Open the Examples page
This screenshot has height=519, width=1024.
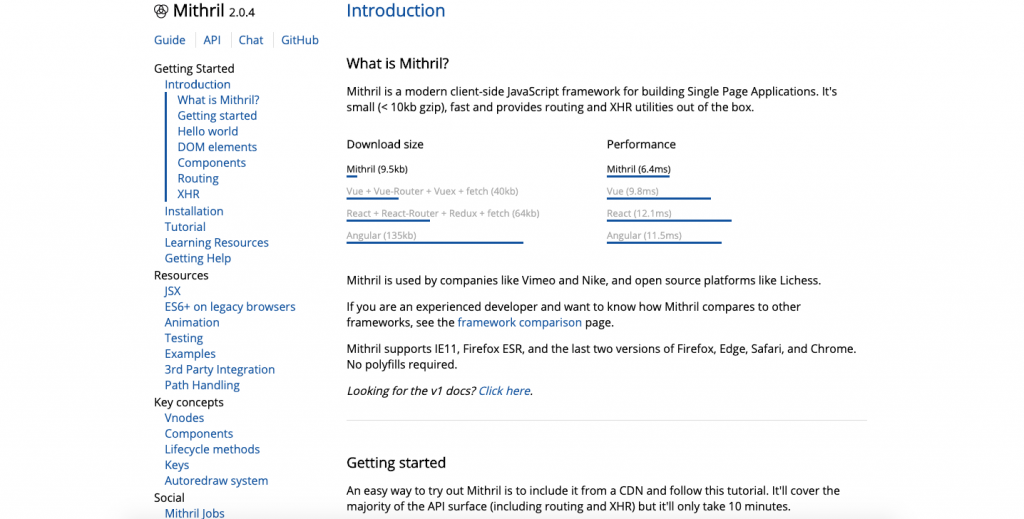point(190,354)
